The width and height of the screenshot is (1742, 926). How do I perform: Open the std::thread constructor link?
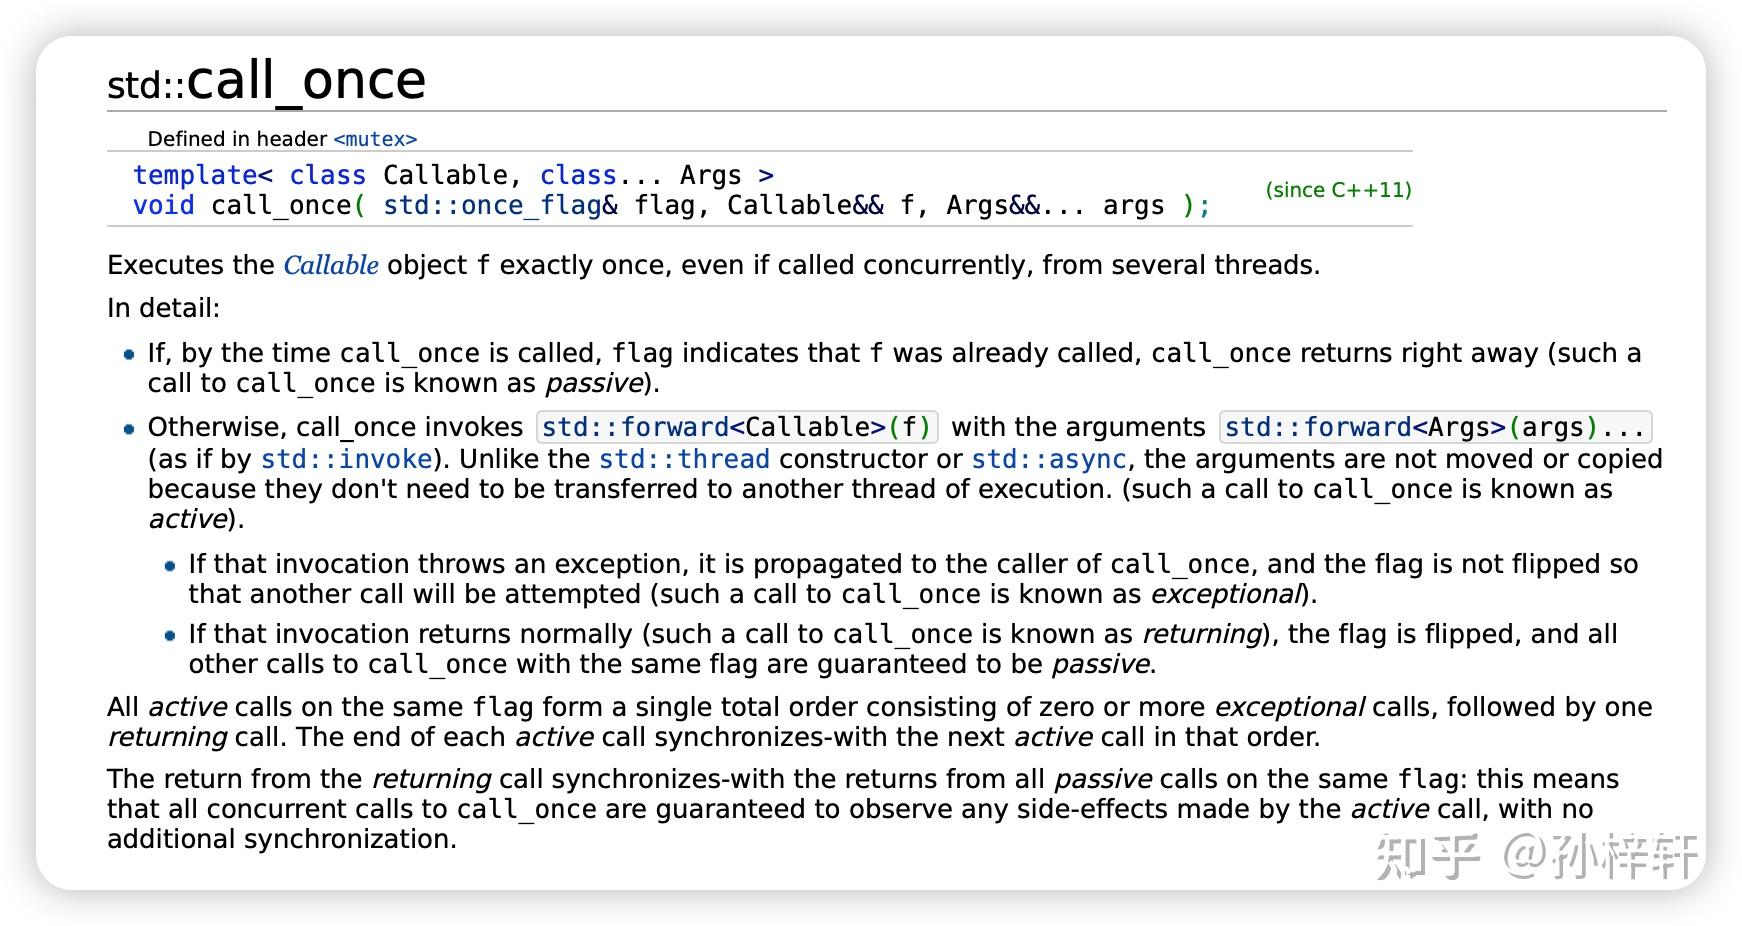tap(684, 459)
